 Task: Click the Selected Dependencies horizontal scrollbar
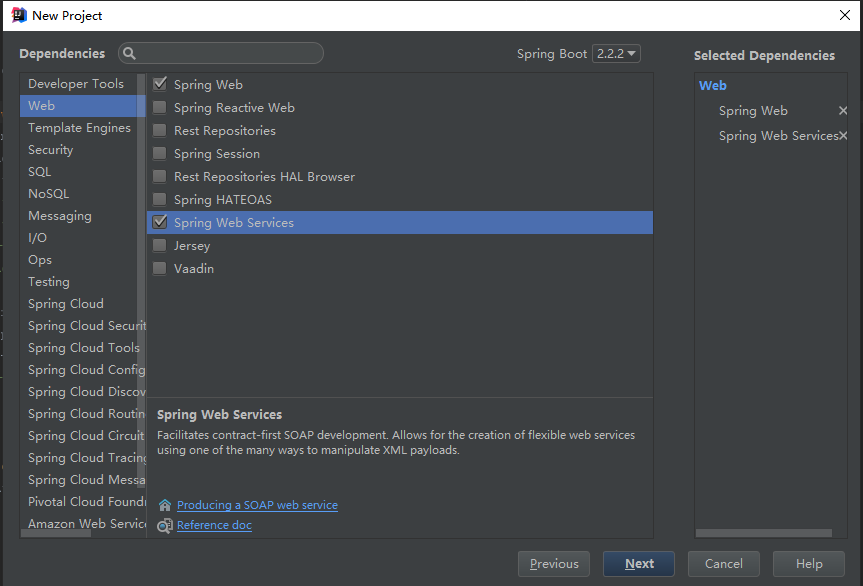pyautogui.click(x=764, y=533)
